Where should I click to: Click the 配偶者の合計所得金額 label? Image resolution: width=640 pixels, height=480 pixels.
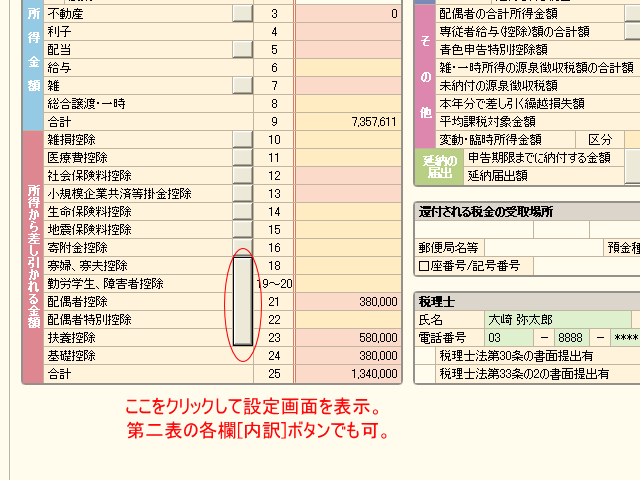[x=498, y=13]
